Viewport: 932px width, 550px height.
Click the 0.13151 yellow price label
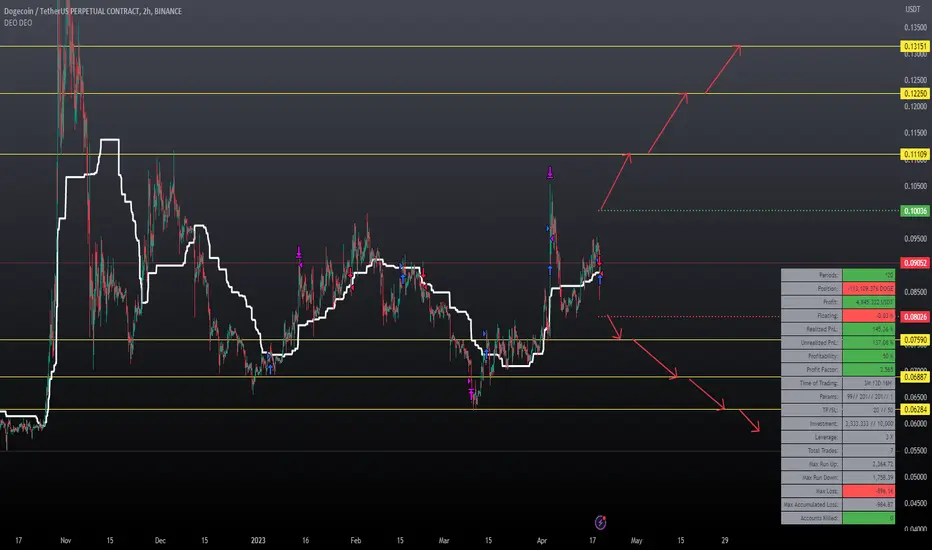[x=915, y=46]
